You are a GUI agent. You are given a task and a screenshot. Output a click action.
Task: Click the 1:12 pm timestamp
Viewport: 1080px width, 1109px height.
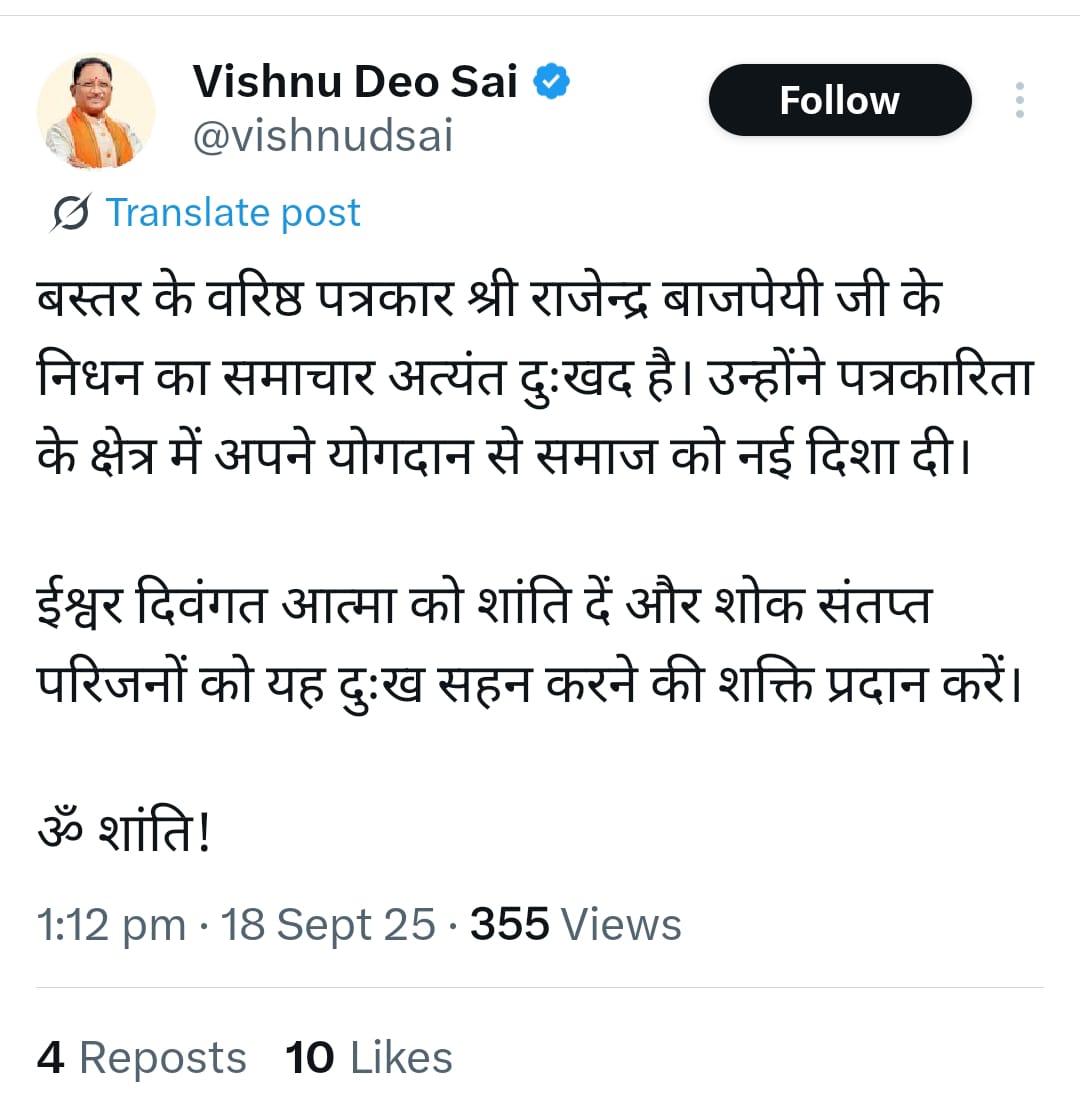(x=111, y=925)
